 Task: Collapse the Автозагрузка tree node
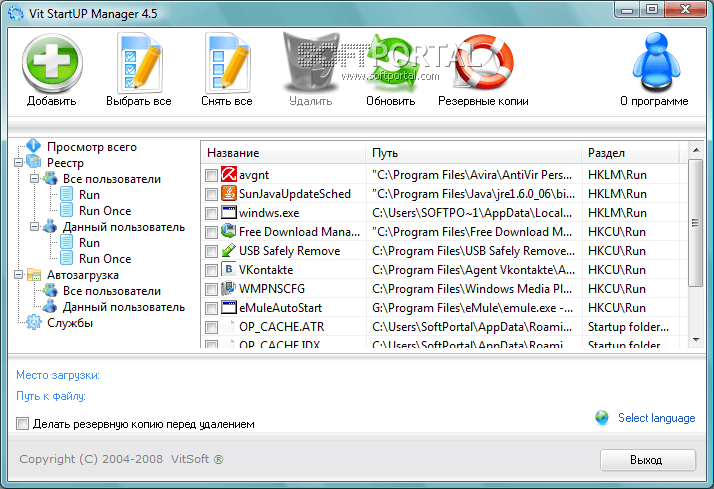pos(18,275)
